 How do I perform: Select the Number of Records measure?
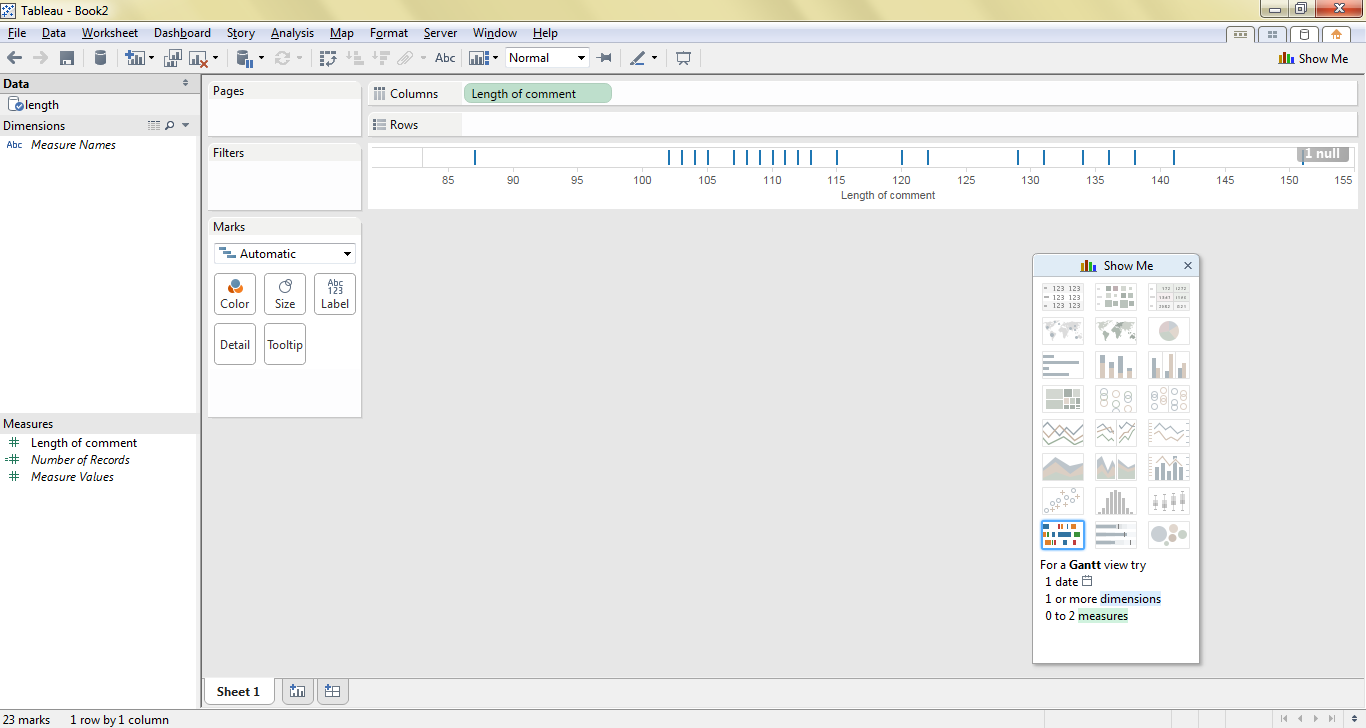(x=80, y=460)
